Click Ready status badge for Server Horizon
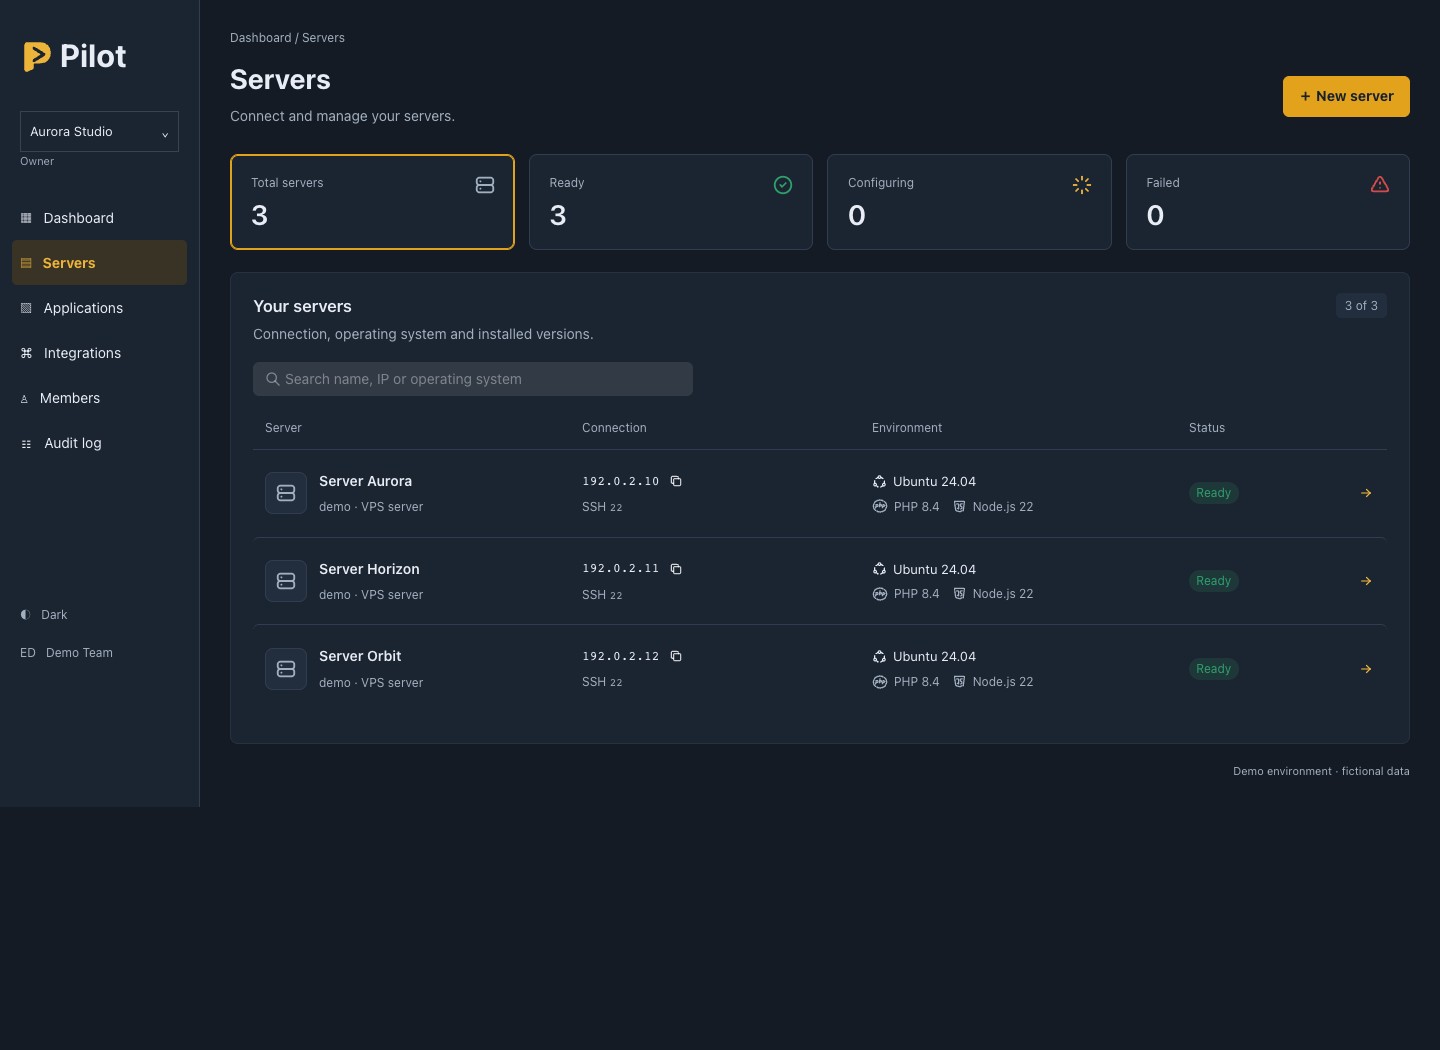Screen dimensions: 1440x1050 (x=1213, y=581)
